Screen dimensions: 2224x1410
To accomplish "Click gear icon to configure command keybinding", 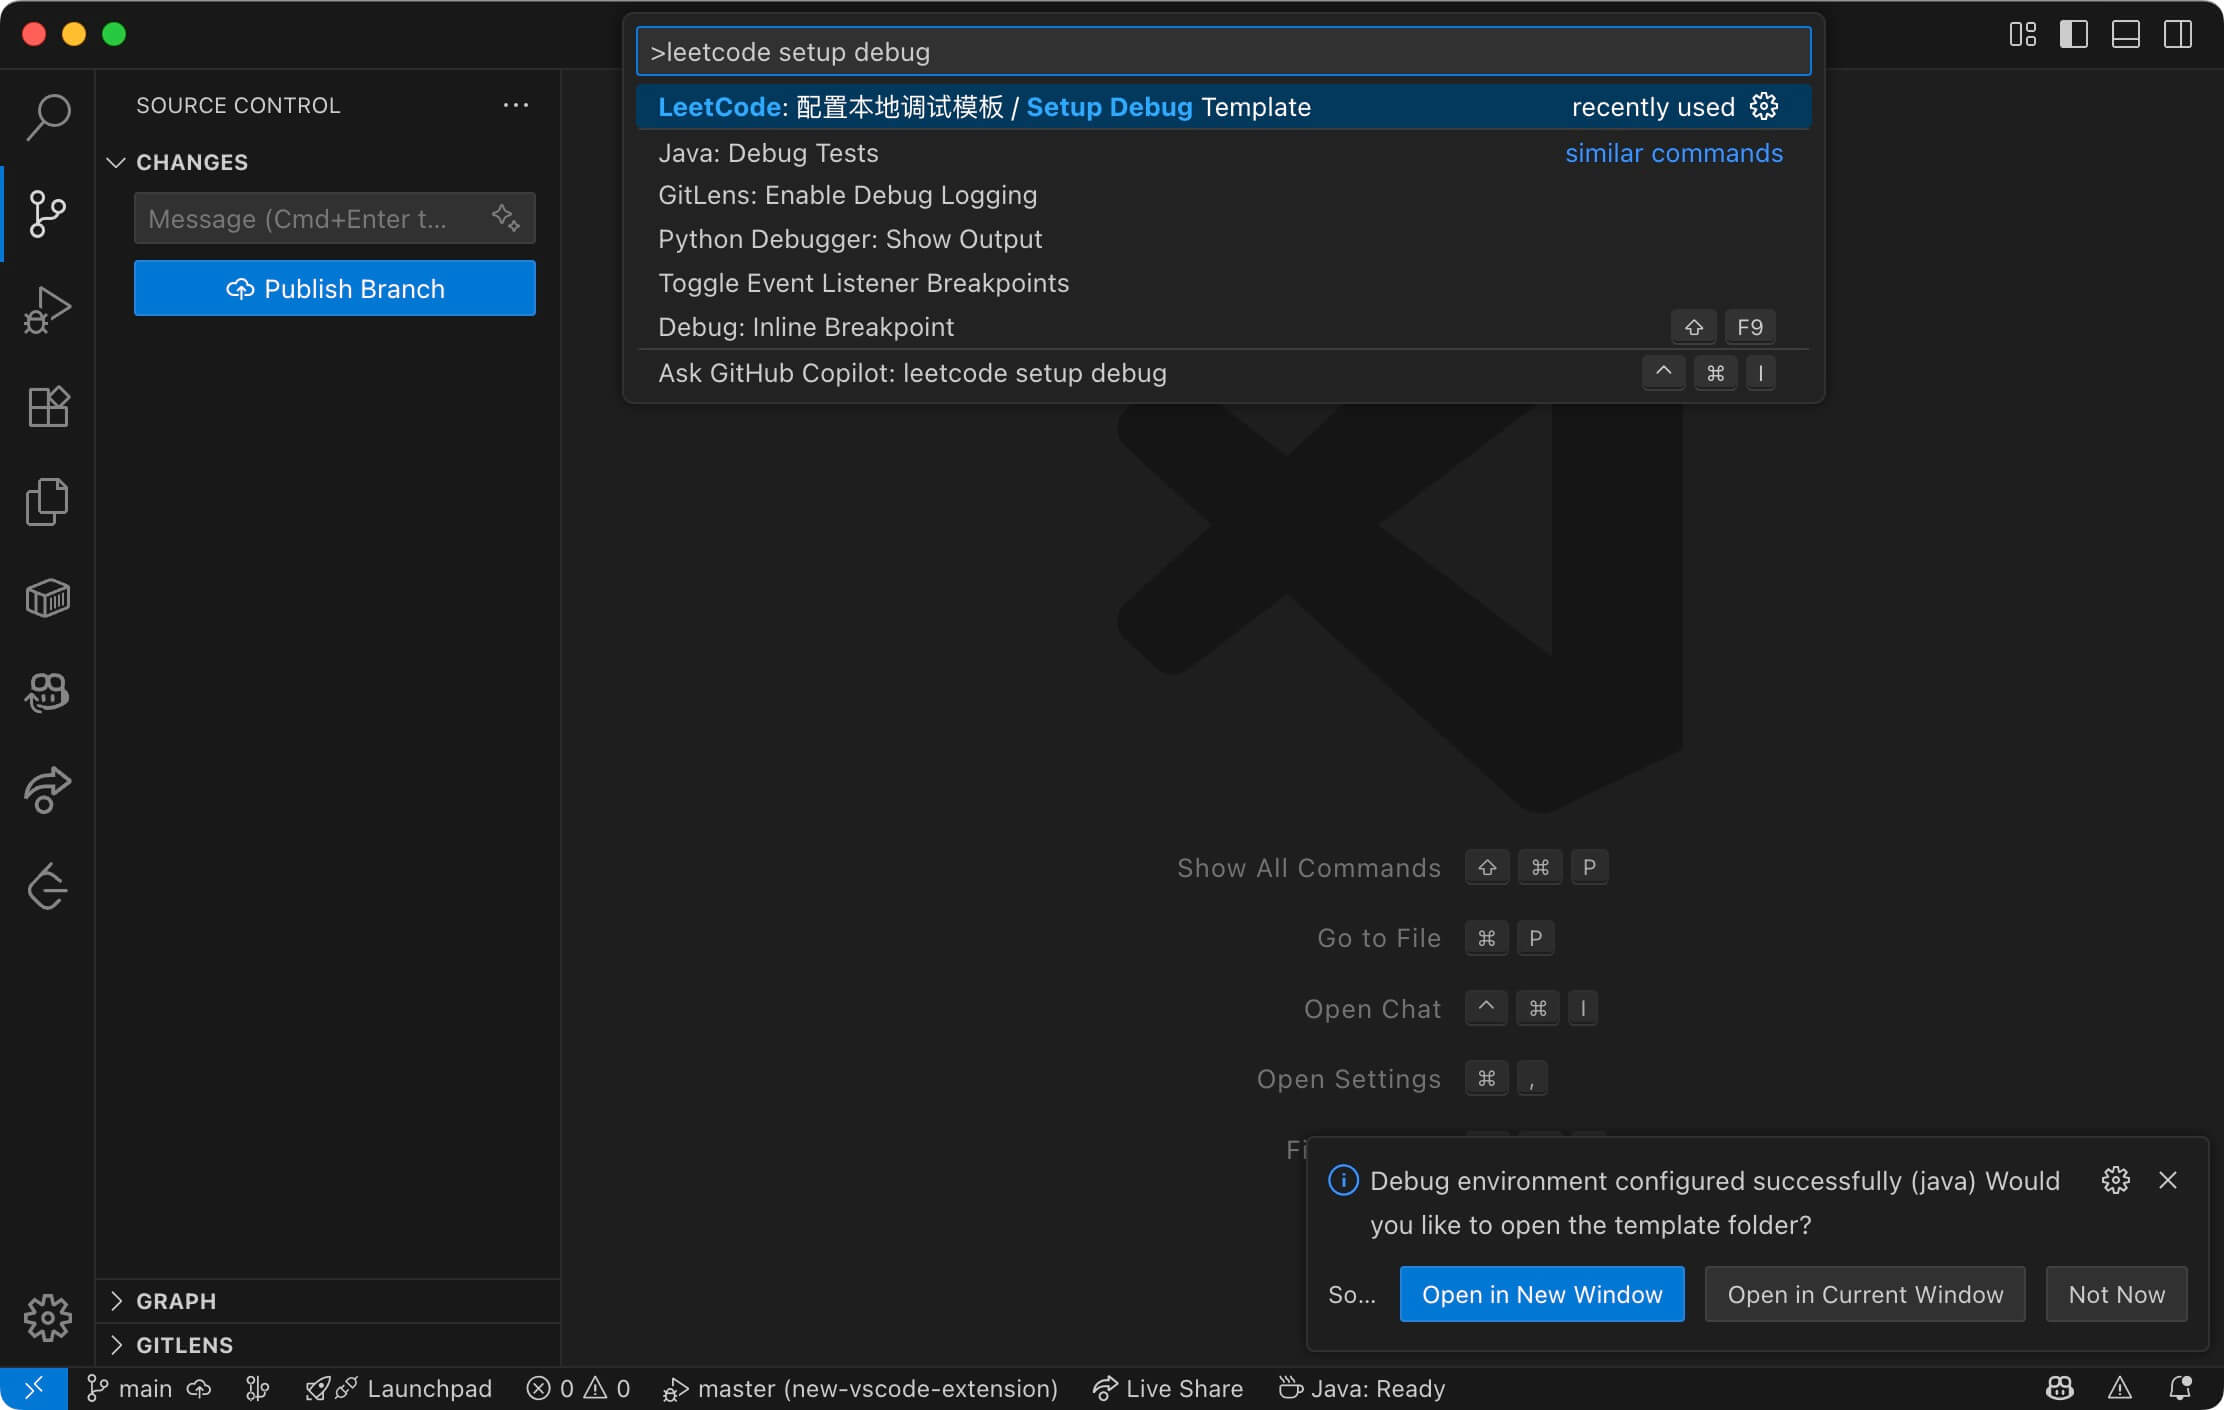I will [x=1764, y=107].
